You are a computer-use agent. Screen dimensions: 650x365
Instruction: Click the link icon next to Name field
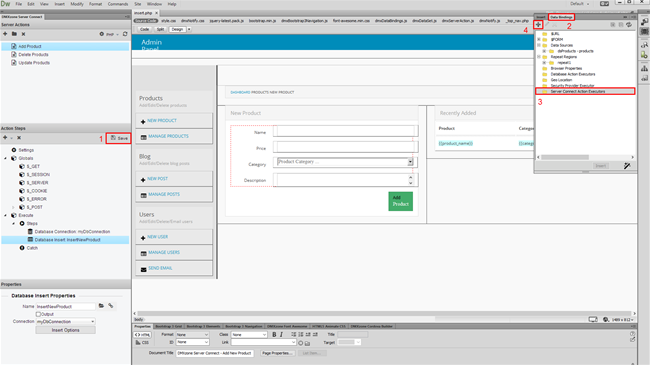coord(111,306)
